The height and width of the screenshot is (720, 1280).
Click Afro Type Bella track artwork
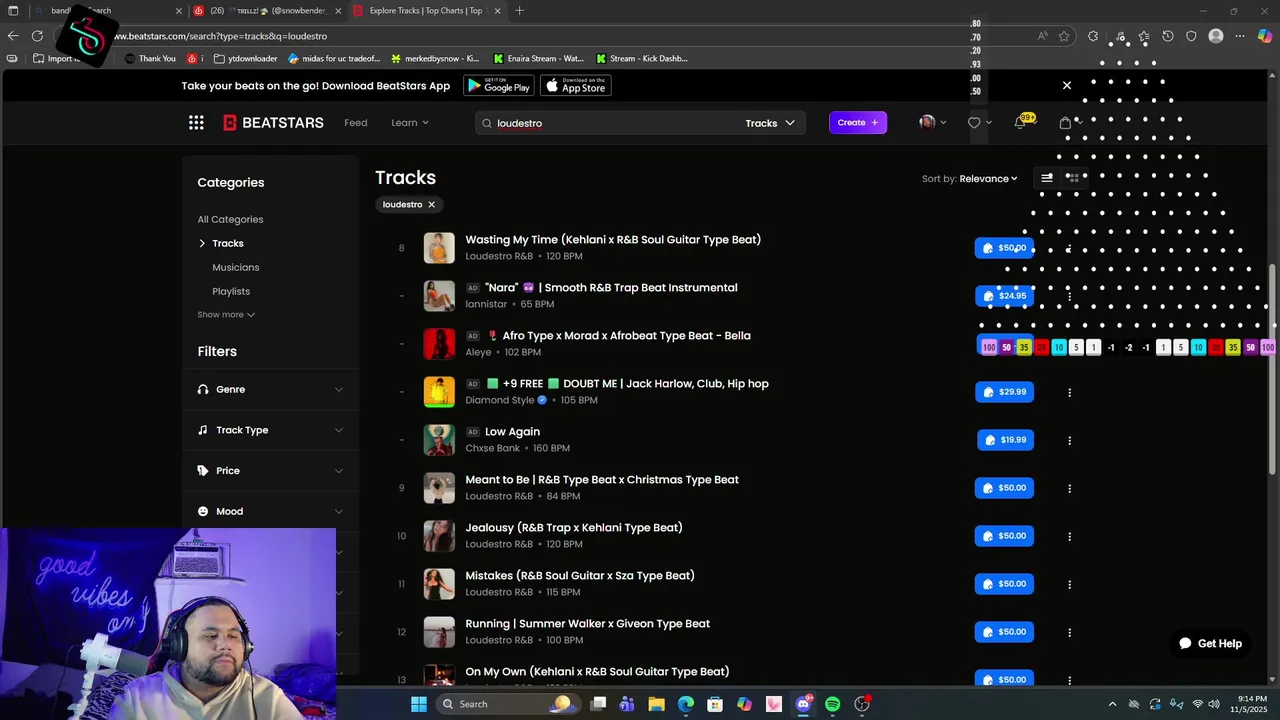[x=439, y=344]
